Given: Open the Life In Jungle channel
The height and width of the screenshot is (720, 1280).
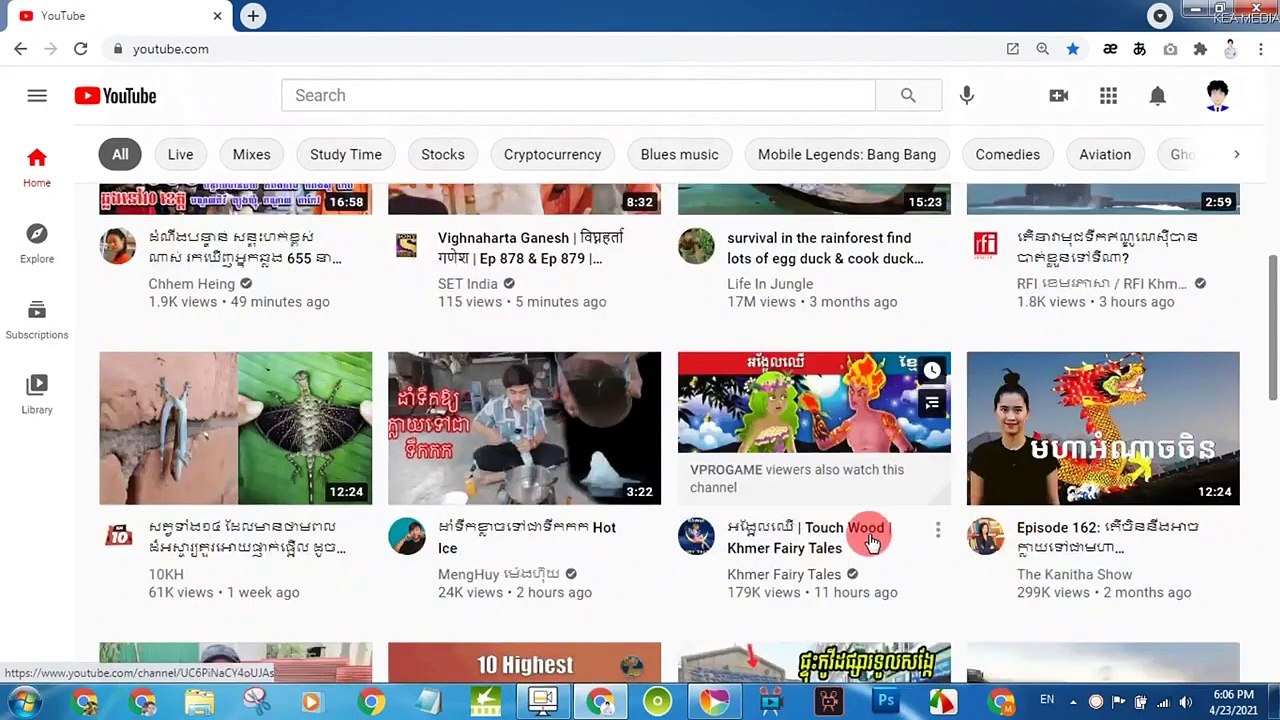Looking at the screenshot, I should coord(770,284).
